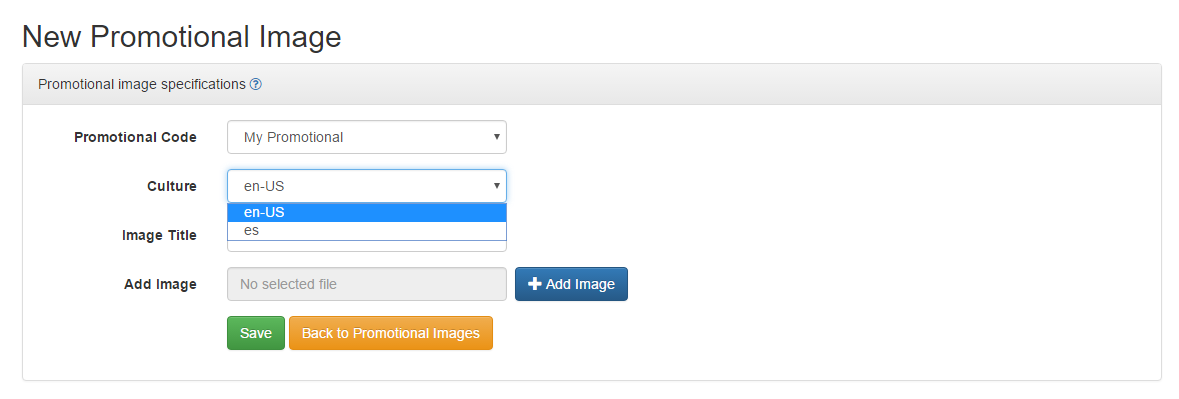Click the Culture dropdown arrow
Viewport: 1179px width, 399px height.
pyautogui.click(x=496, y=186)
